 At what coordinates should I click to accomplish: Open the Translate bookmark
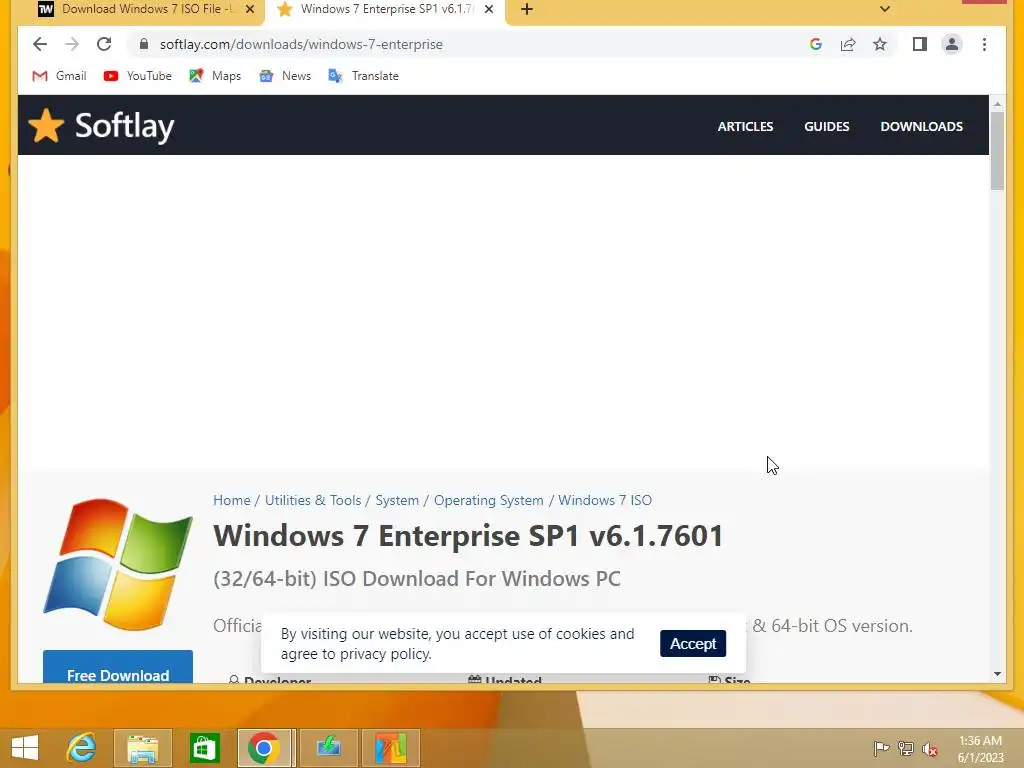tap(364, 76)
